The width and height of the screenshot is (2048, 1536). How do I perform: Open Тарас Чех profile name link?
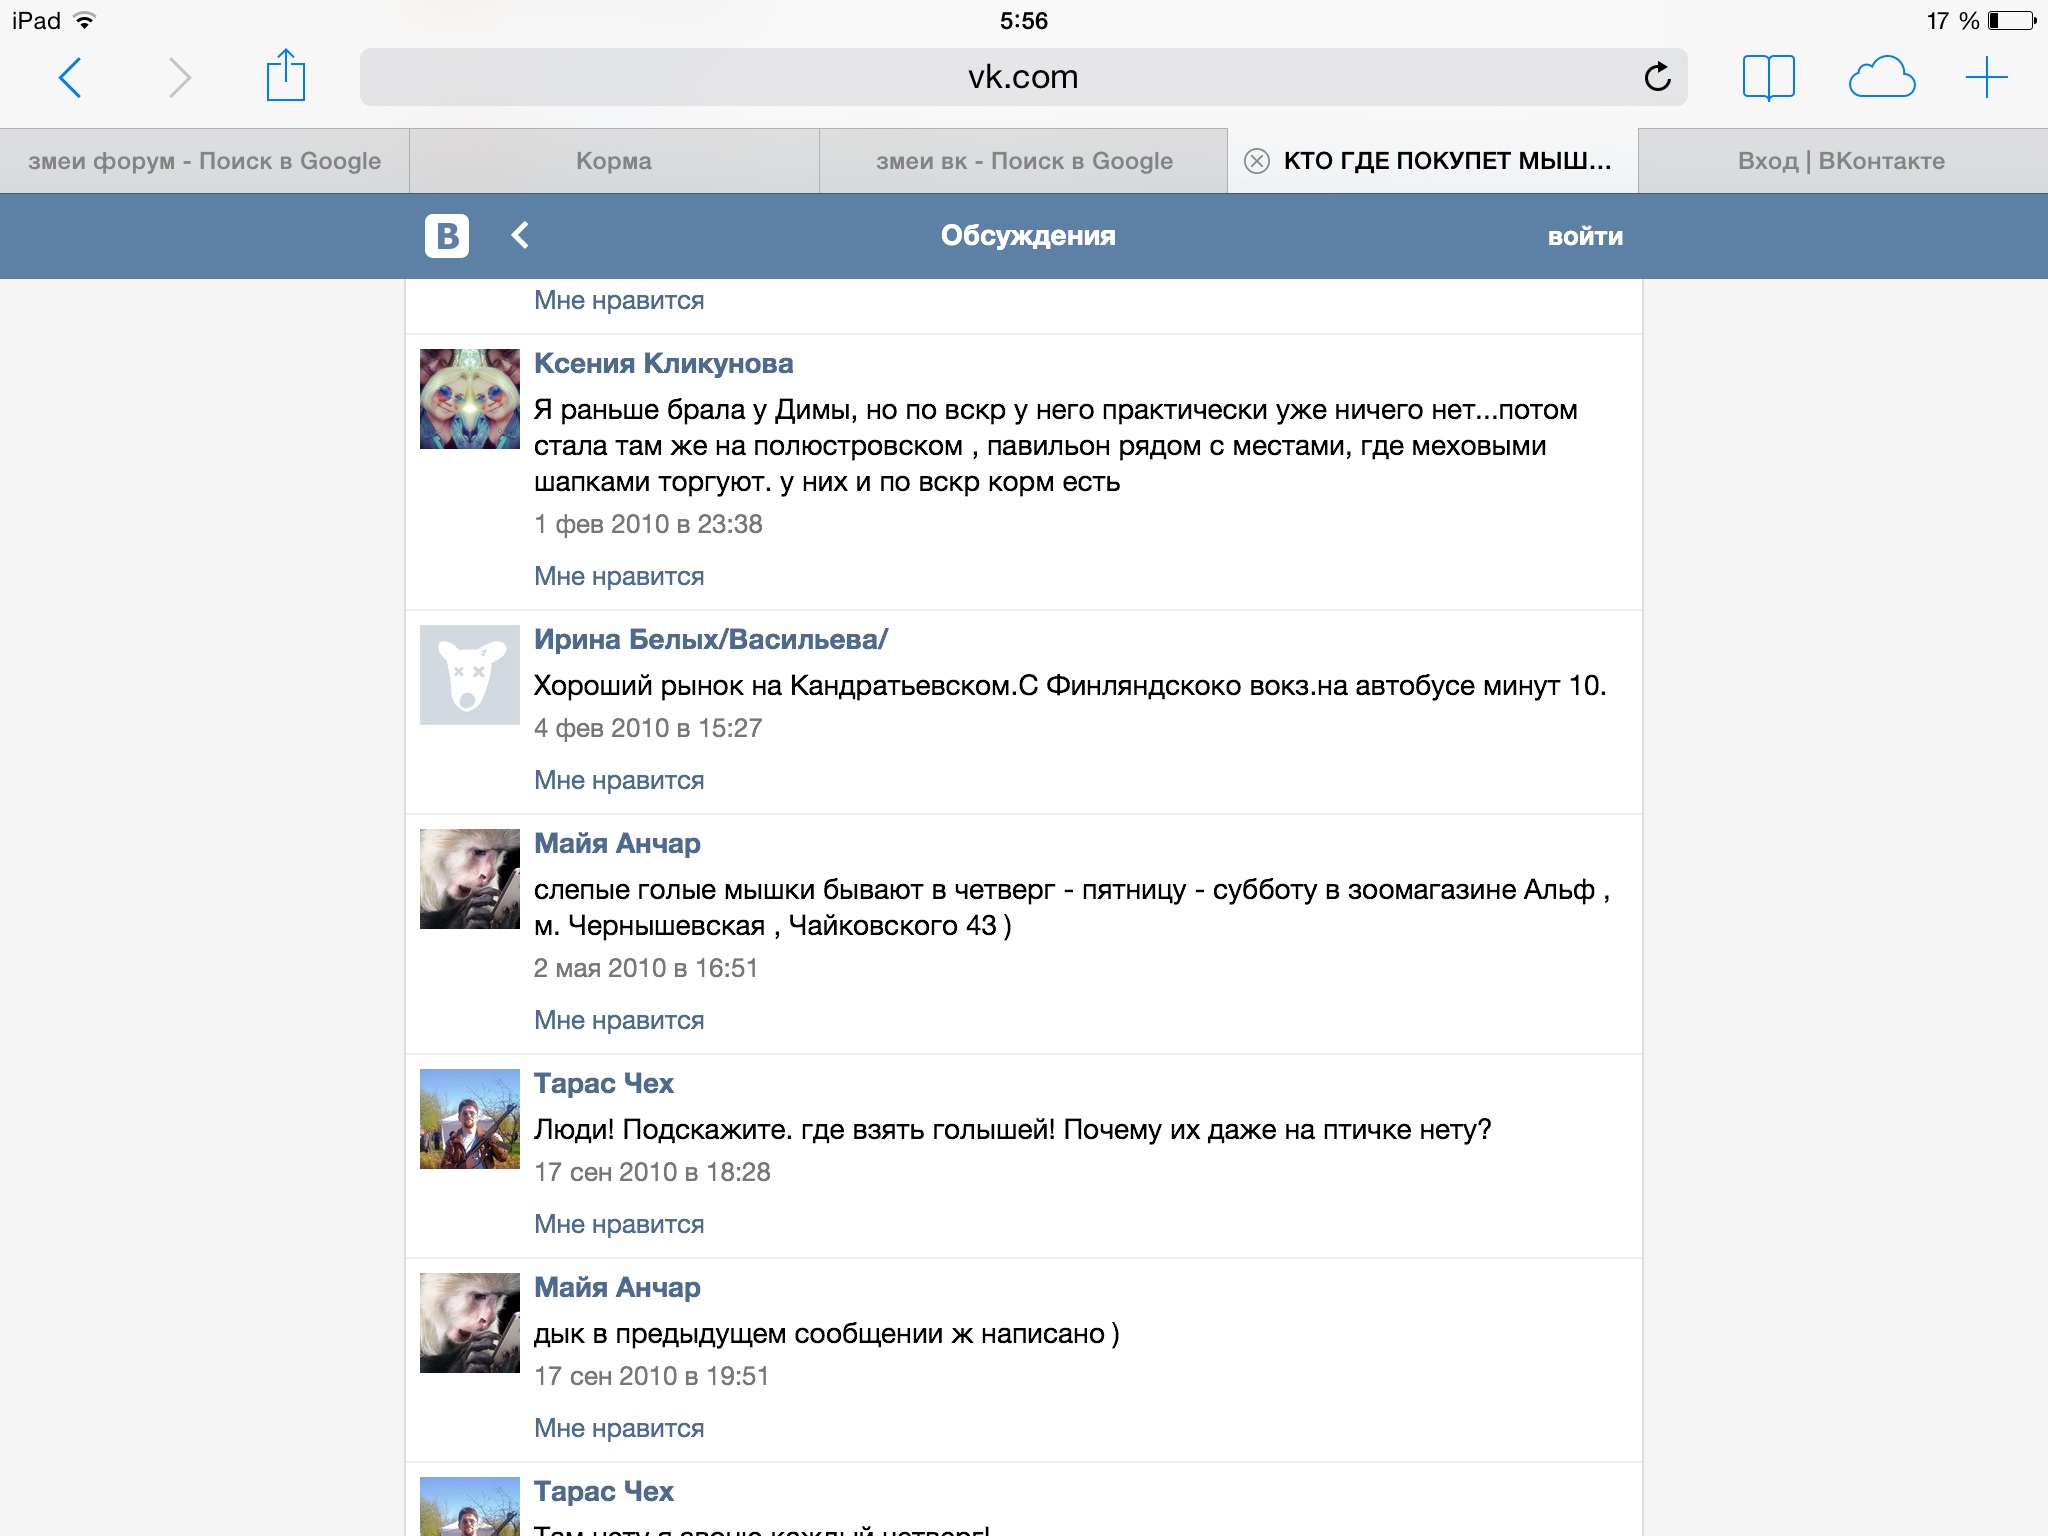(603, 1083)
